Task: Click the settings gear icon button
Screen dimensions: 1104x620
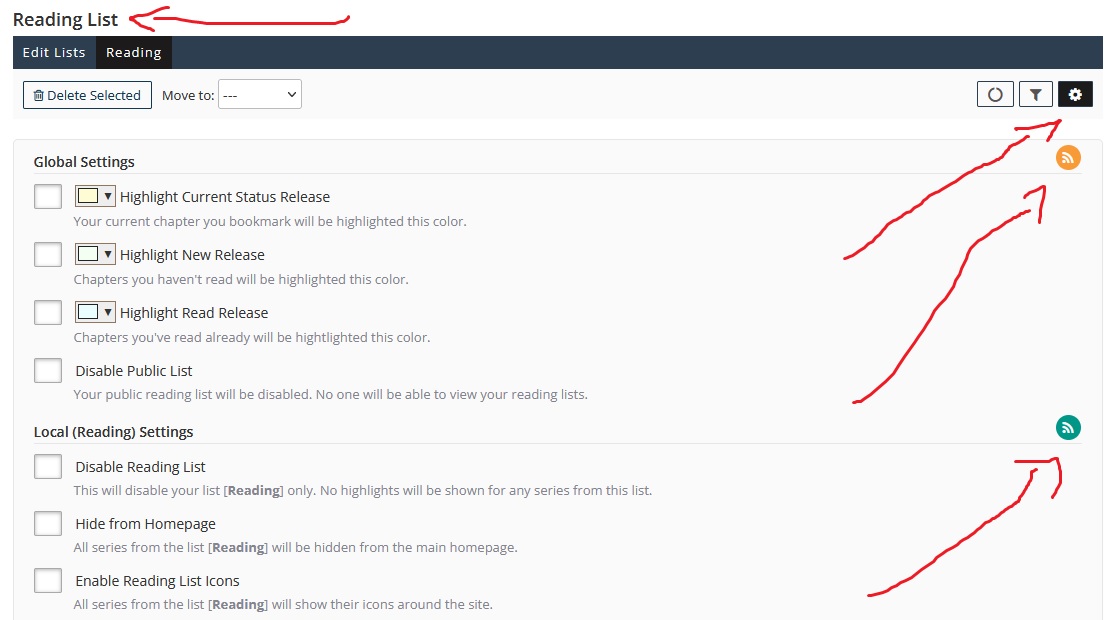Action: 1075,95
